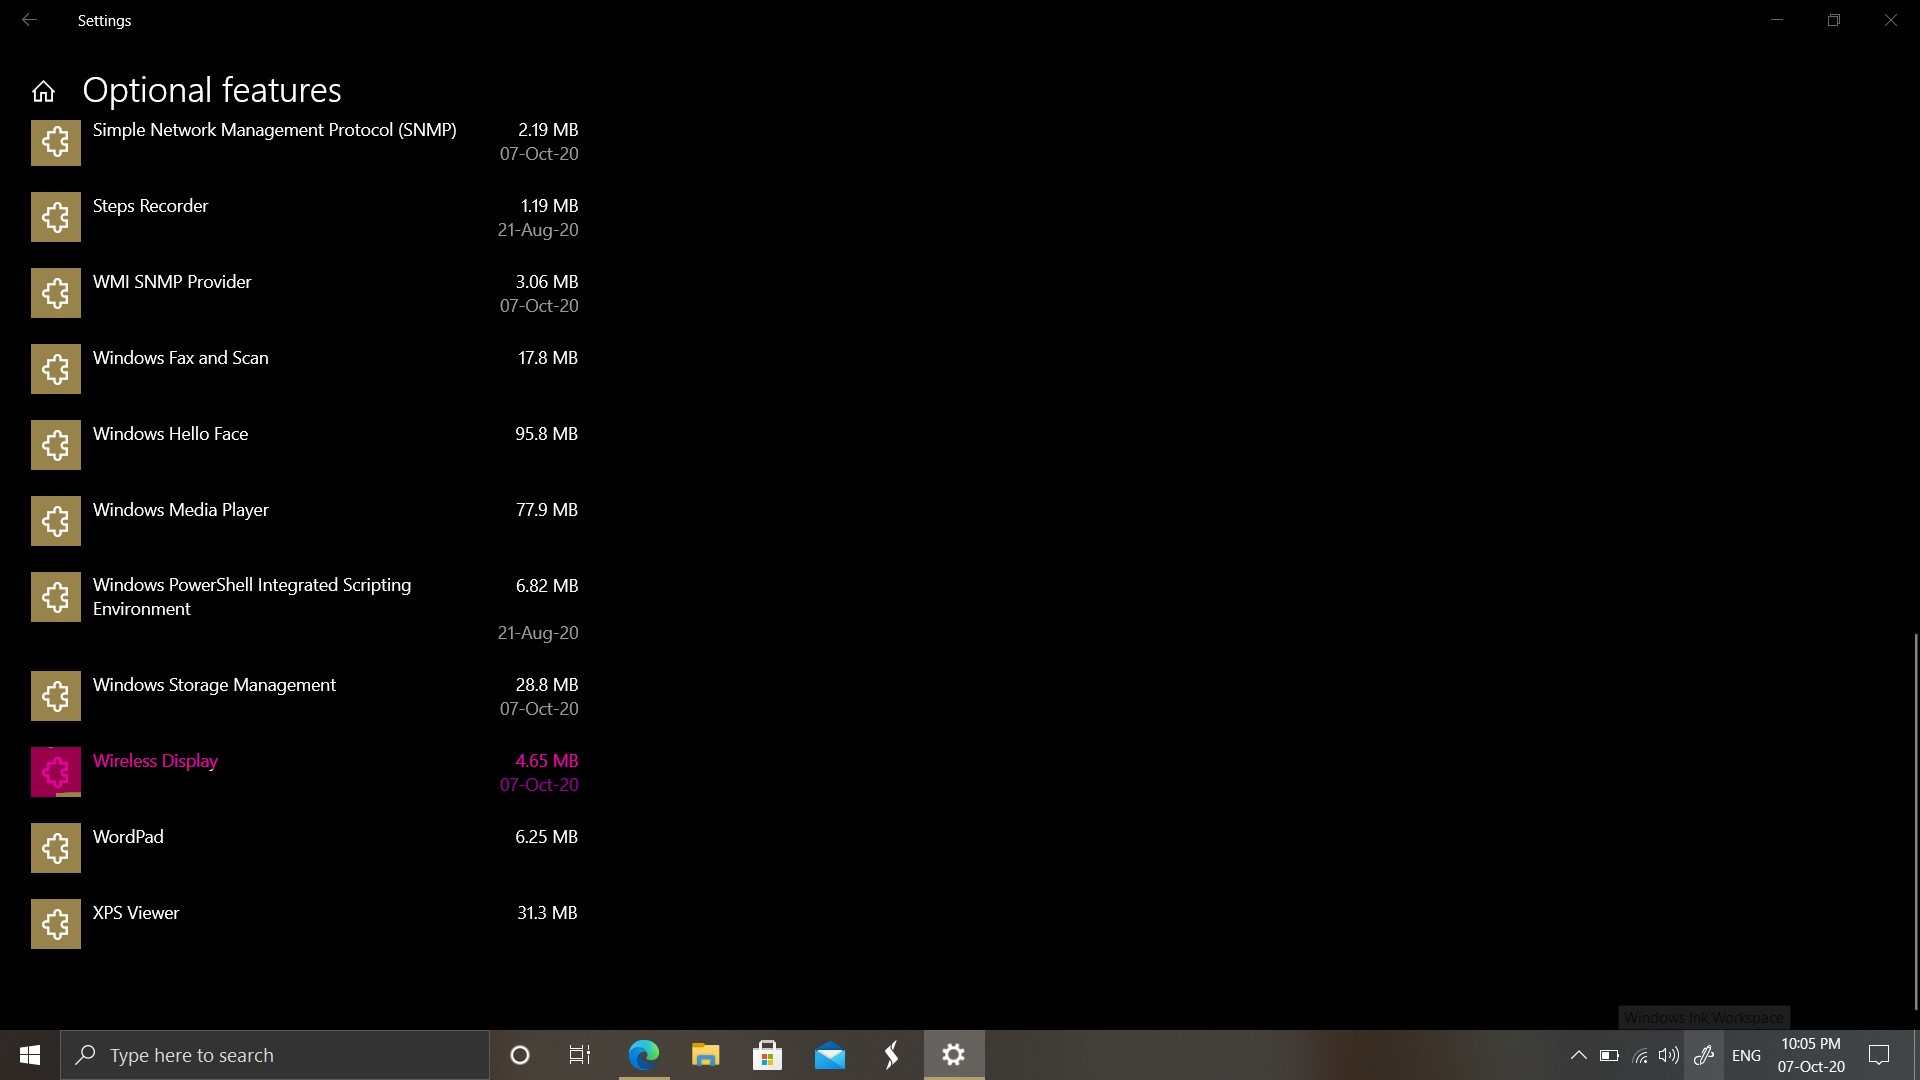Click the Settings gear on the taskbar
The image size is (1920, 1080).
tap(954, 1055)
